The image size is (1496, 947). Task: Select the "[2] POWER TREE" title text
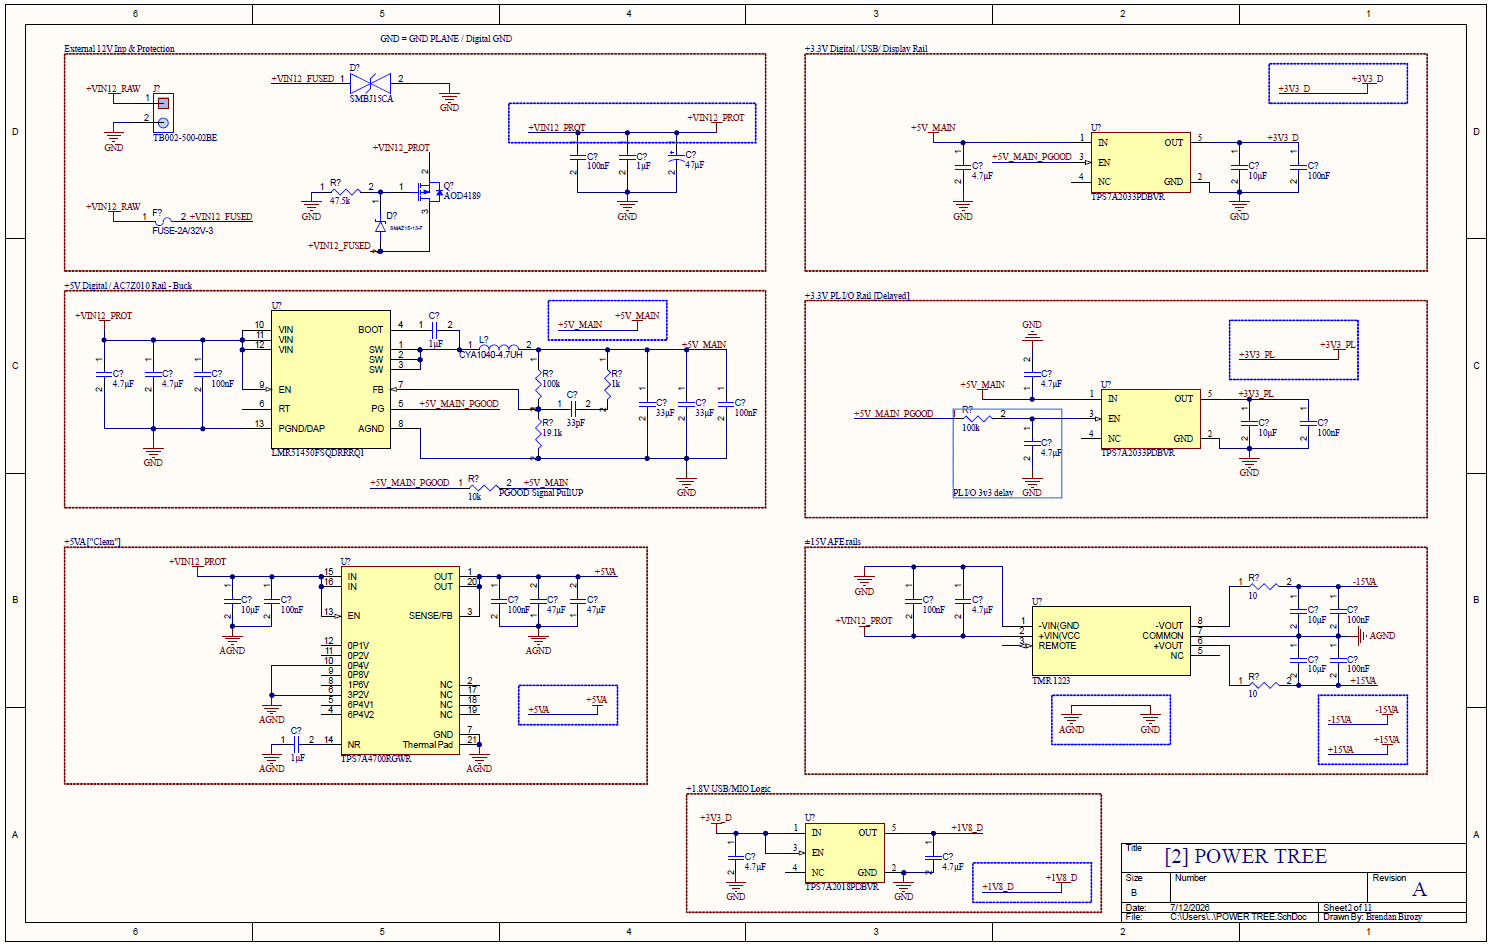[x=1246, y=857]
